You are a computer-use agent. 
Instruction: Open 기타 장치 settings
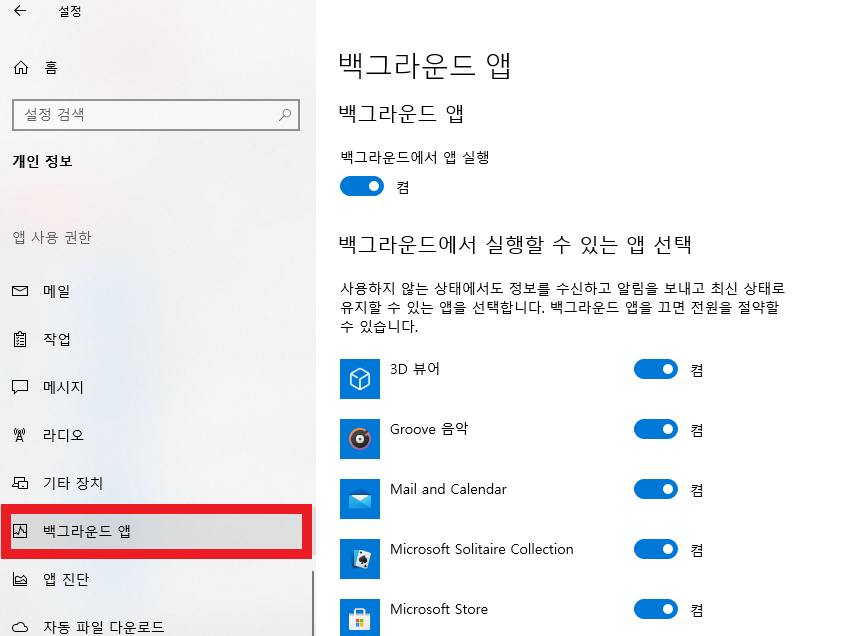(156, 483)
